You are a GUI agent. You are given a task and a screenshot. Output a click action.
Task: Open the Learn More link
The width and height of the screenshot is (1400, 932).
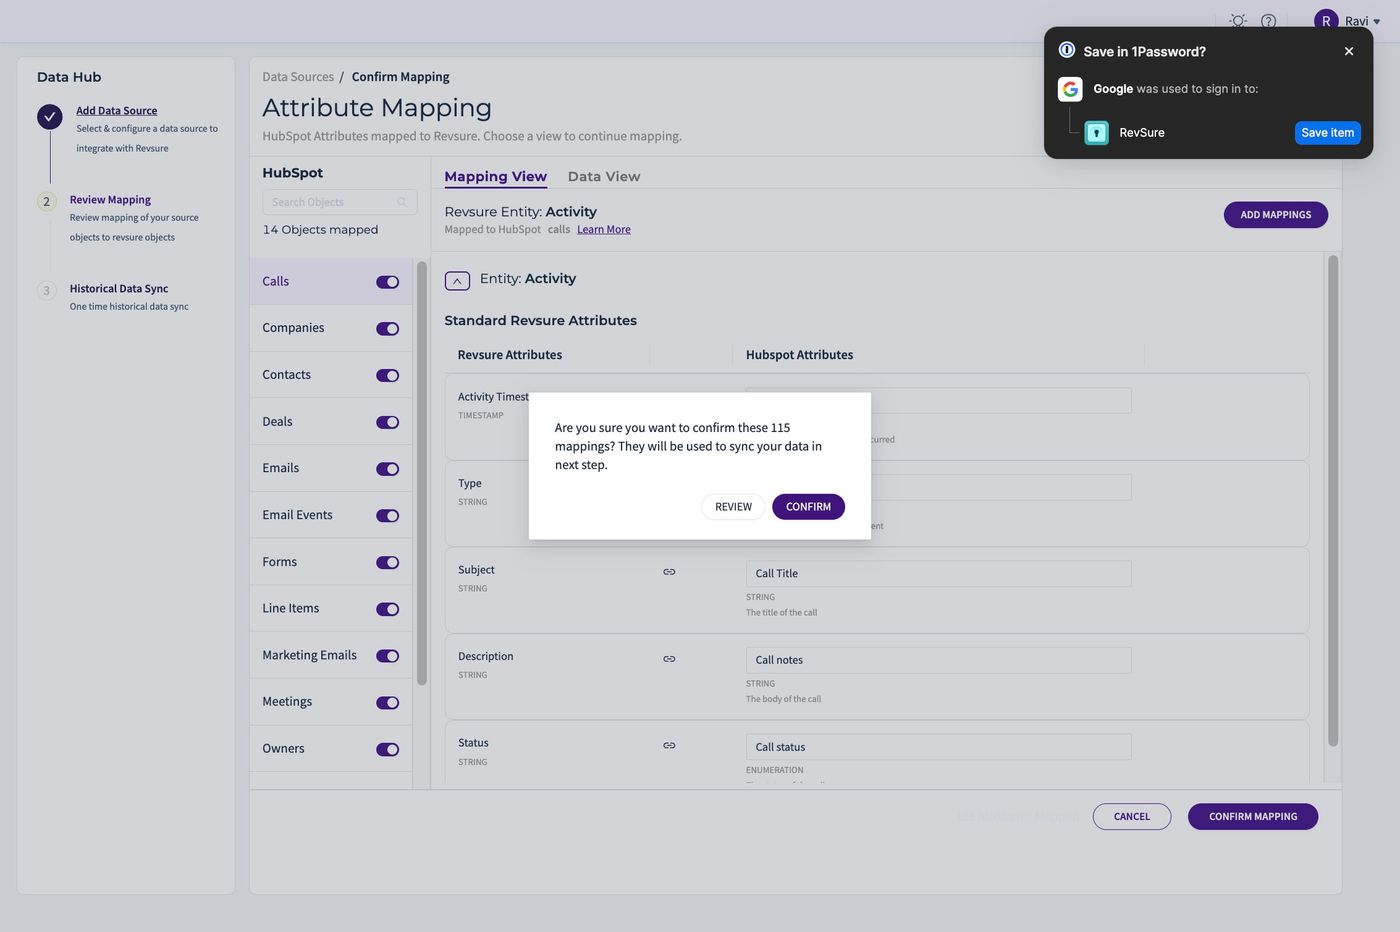point(604,229)
